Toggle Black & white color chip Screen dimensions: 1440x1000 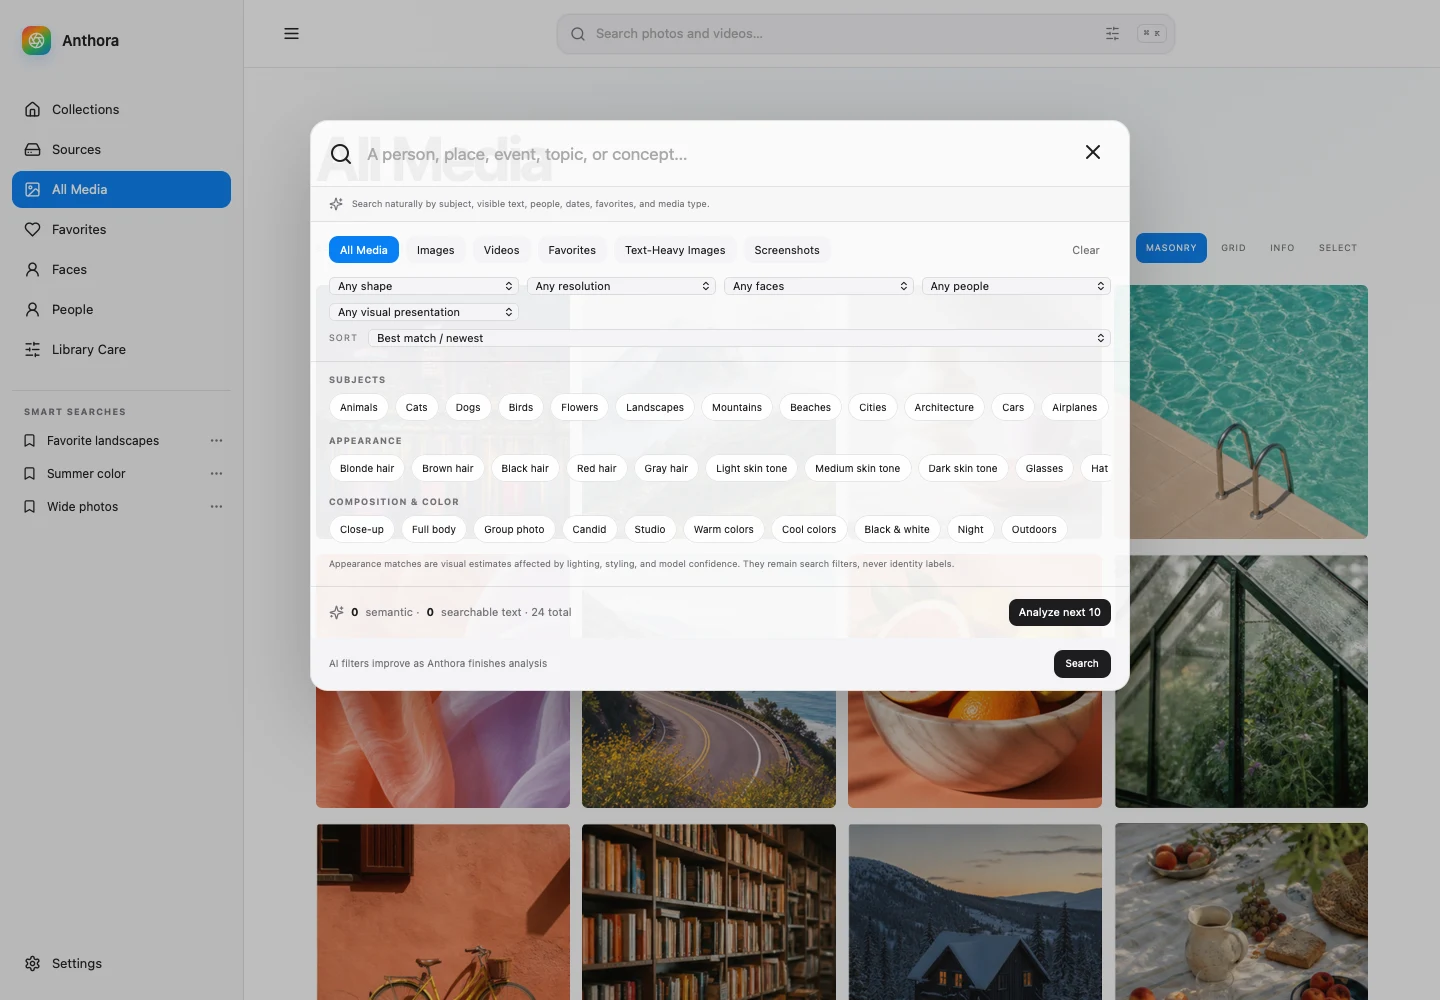coord(897,529)
